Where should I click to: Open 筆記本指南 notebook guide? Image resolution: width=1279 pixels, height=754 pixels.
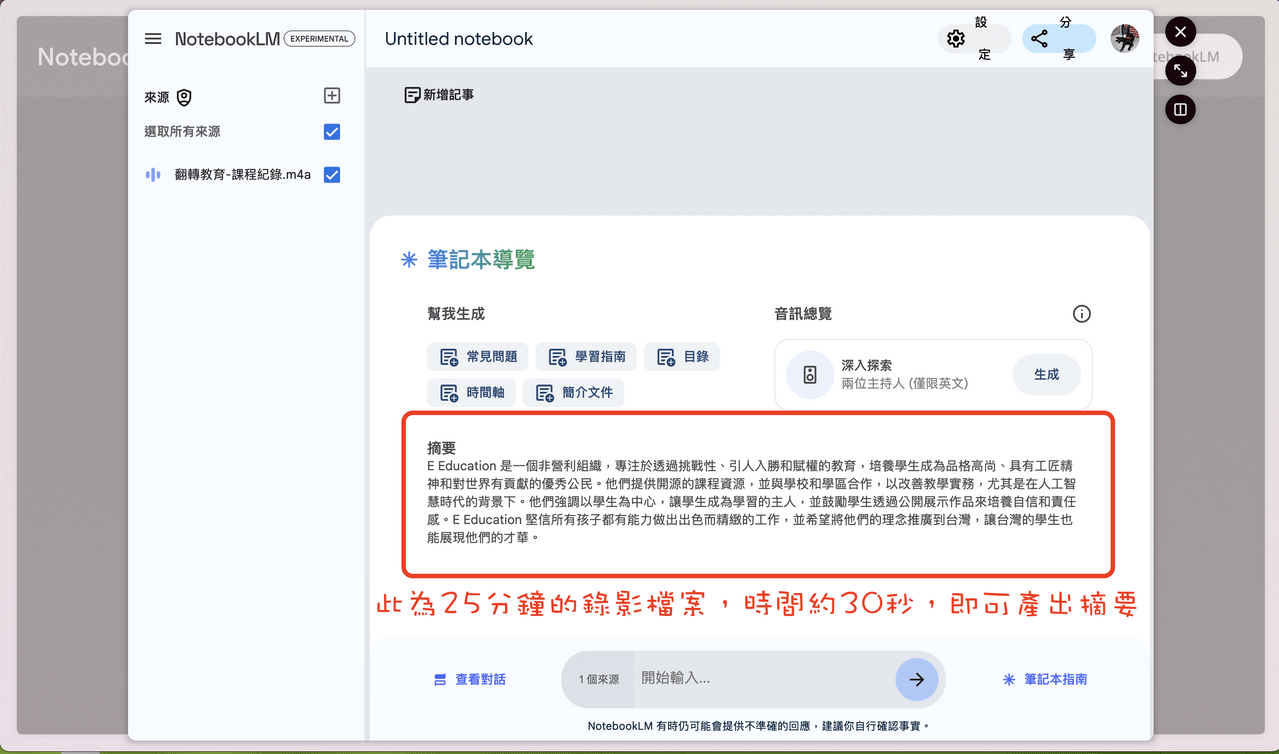coord(1045,680)
